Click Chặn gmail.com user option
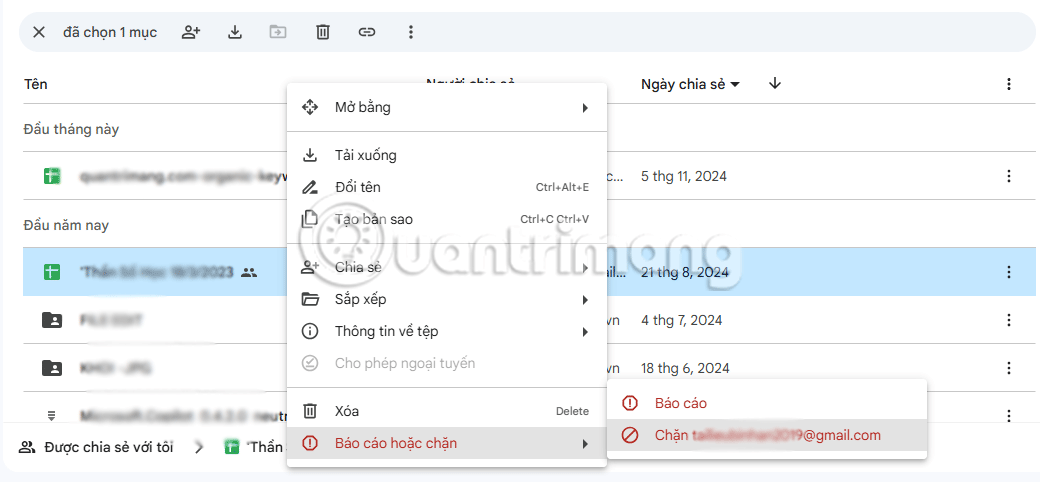The width and height of the screenshot is (1040, 482). [x=766, y=436]
